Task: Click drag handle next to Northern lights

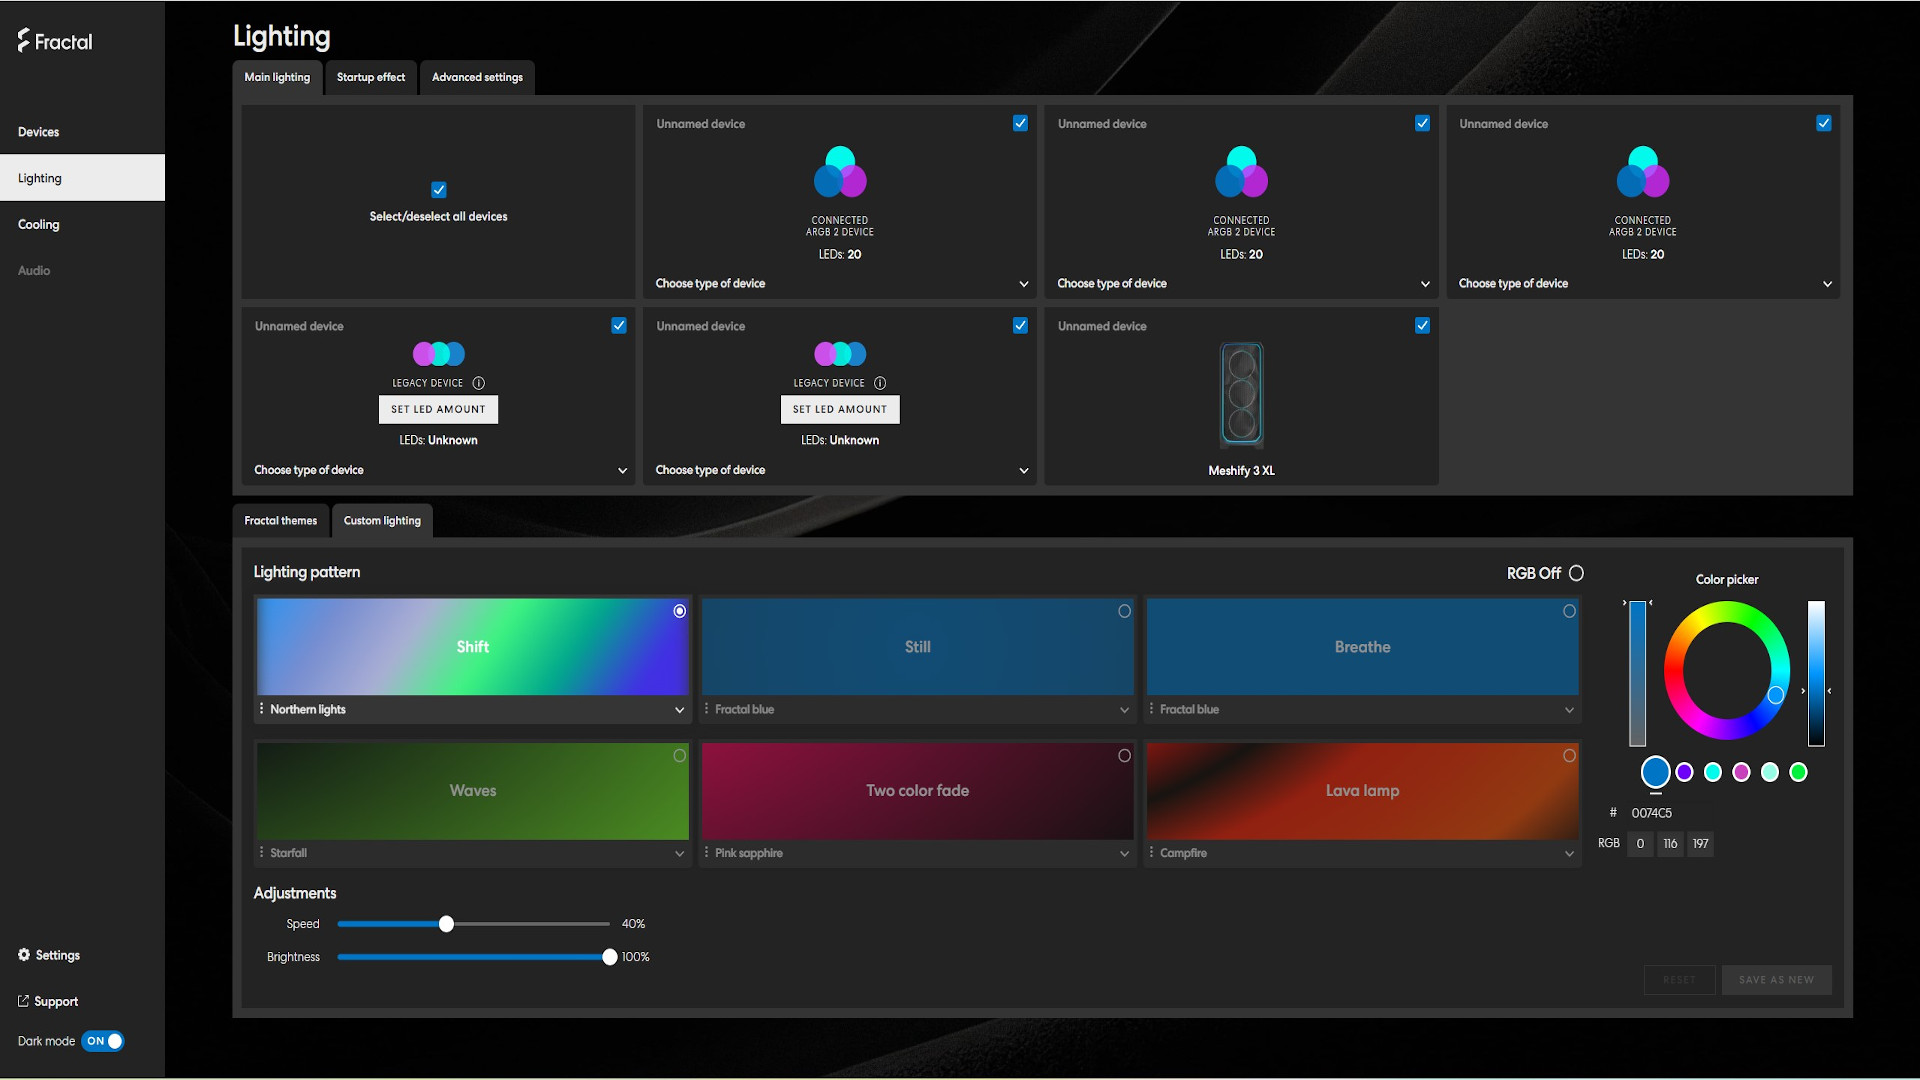Action: pos(262,709)
